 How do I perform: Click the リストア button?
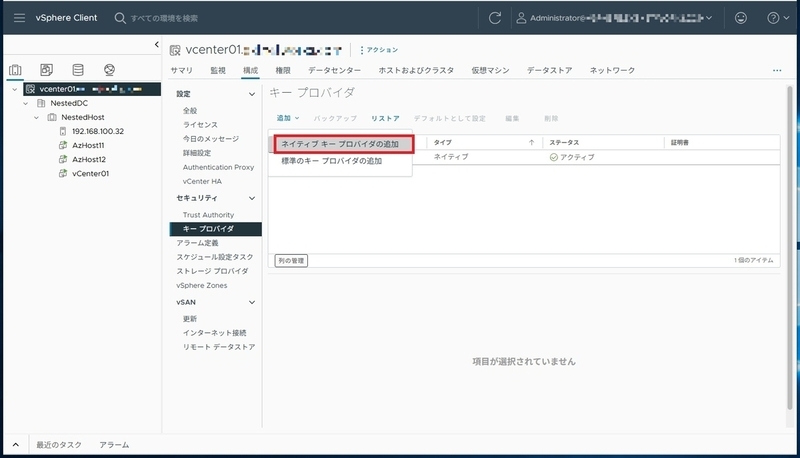point(385,118)
